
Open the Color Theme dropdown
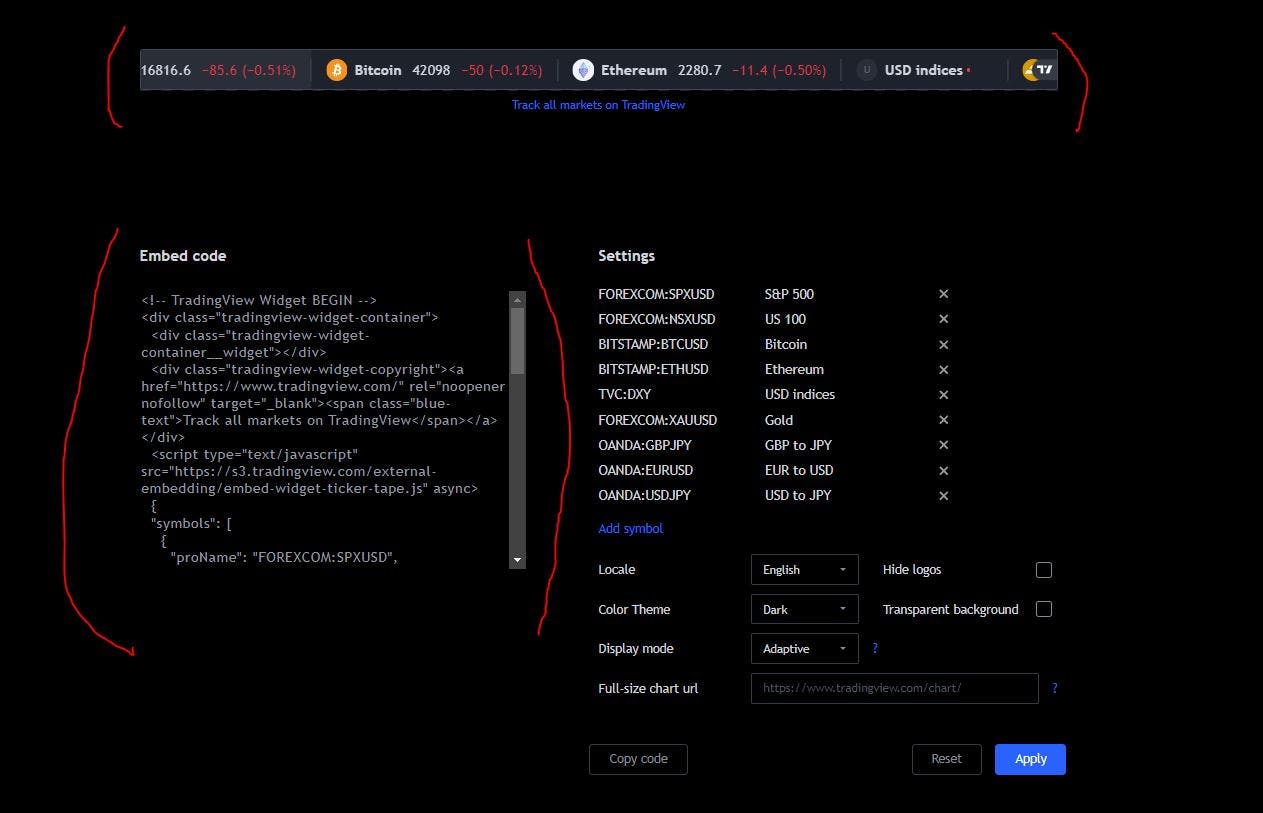tap(805, 609)
